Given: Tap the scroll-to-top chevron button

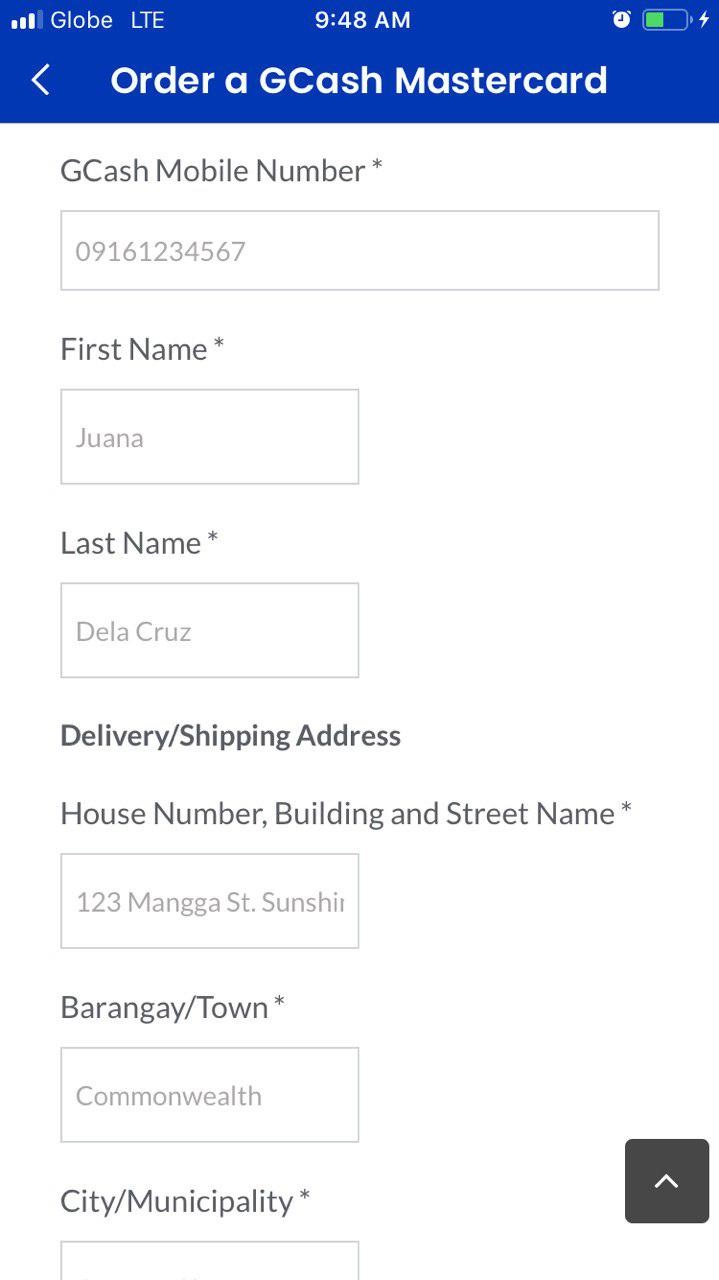Looking at the screenshot, I should tap(667, 1181).
